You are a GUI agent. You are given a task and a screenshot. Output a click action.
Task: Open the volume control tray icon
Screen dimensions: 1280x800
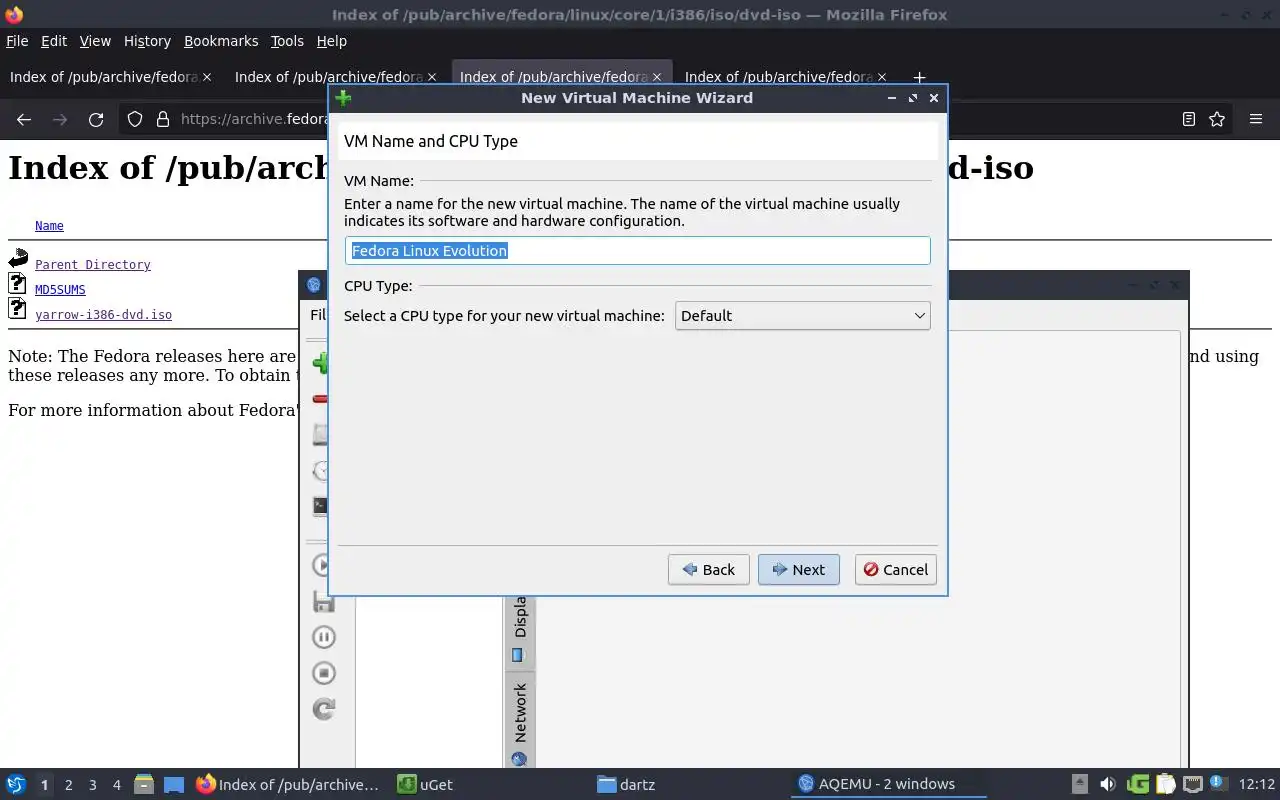[1107, 785]
